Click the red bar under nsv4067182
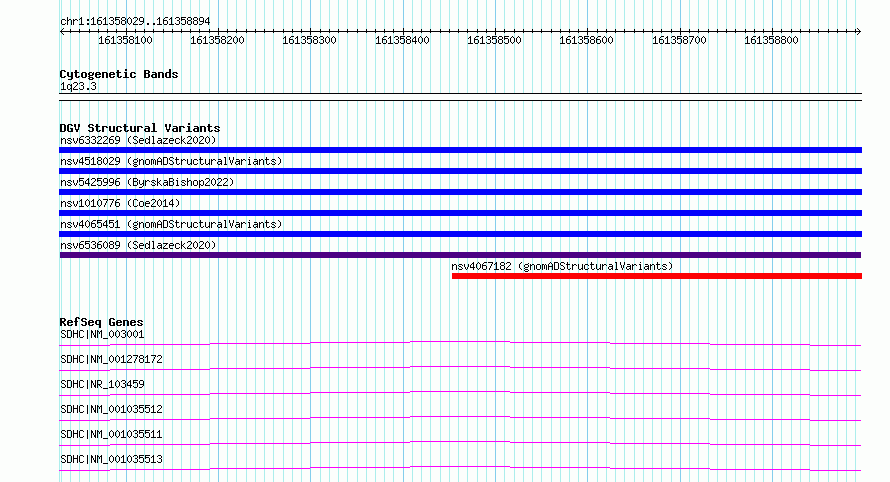890x482 pixels. point(657,276)
